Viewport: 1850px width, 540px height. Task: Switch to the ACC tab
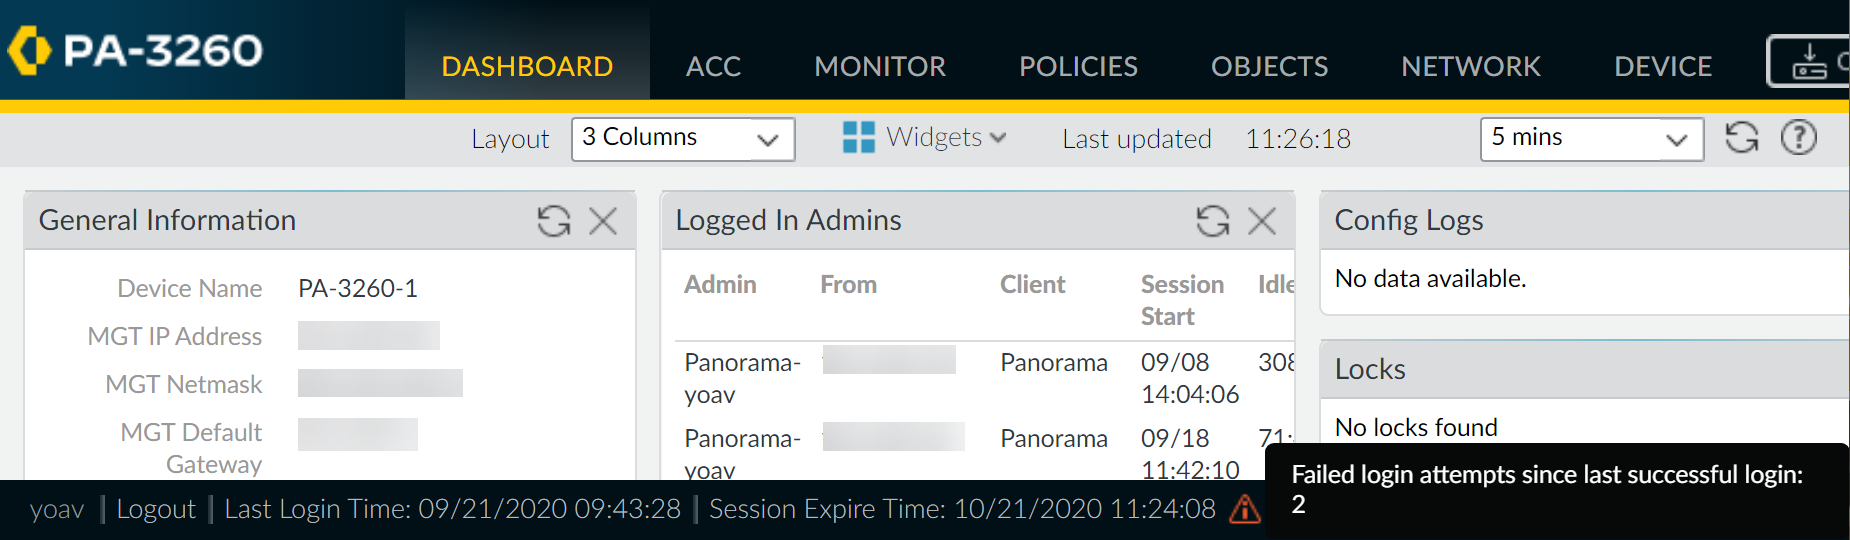[x=713, y=66]
